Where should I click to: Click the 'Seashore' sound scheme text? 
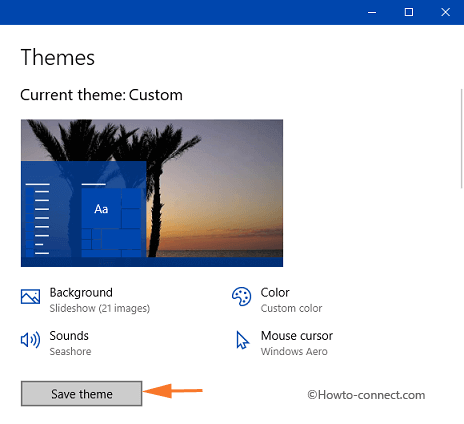click(x=70, y=351)
